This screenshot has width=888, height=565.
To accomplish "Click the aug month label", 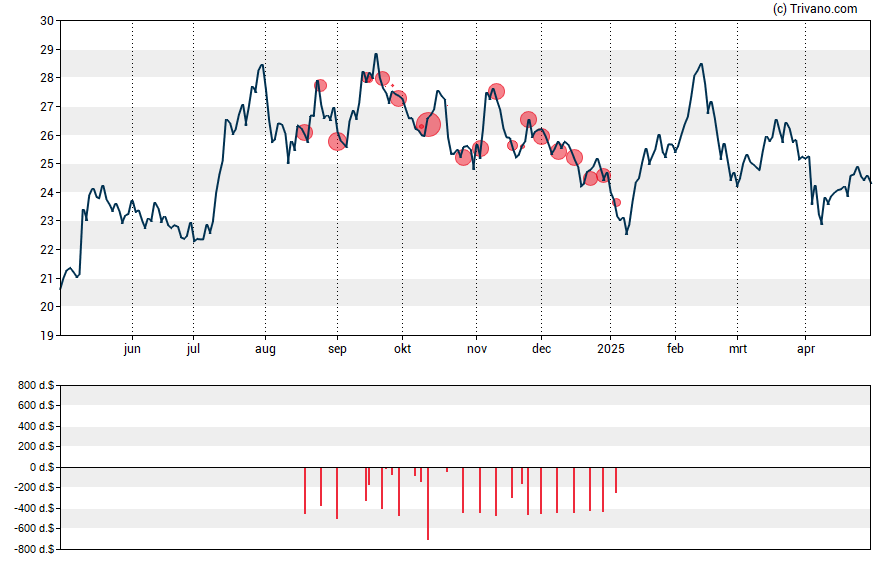I will [x=265, y=349].
